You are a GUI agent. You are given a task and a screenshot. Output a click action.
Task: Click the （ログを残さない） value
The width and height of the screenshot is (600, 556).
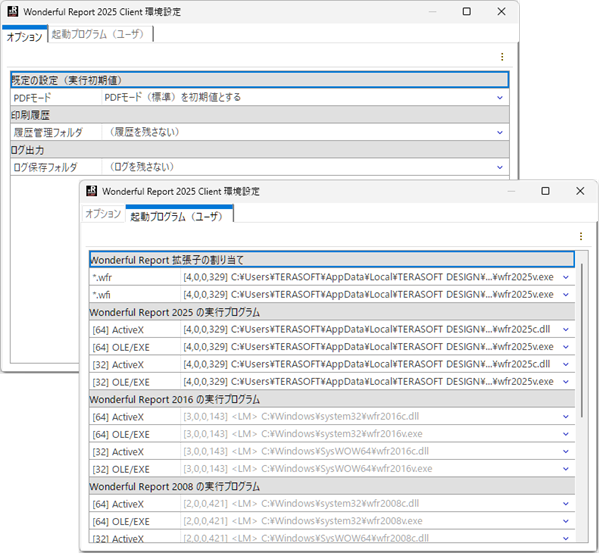point(142,167)
